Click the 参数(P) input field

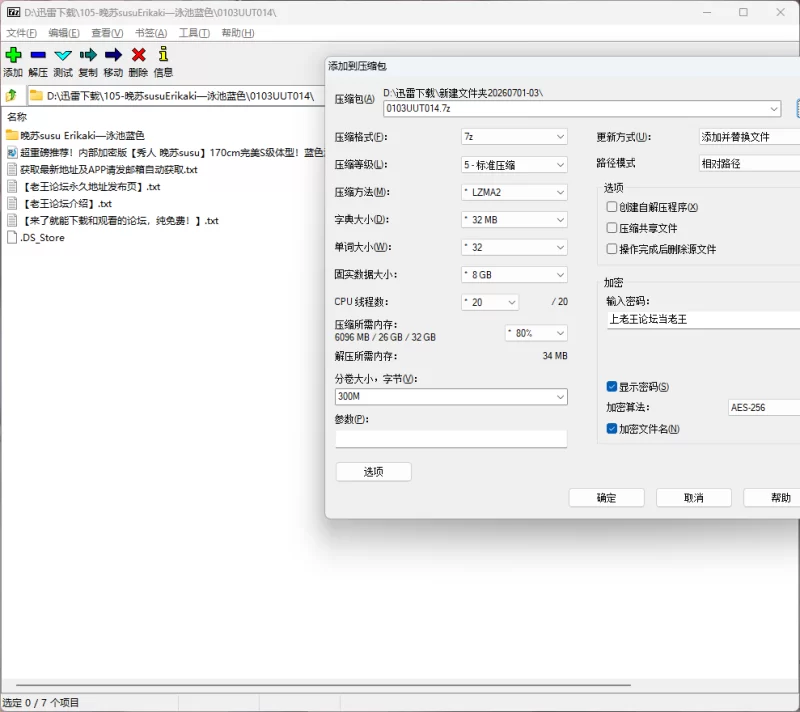point(451,439)
